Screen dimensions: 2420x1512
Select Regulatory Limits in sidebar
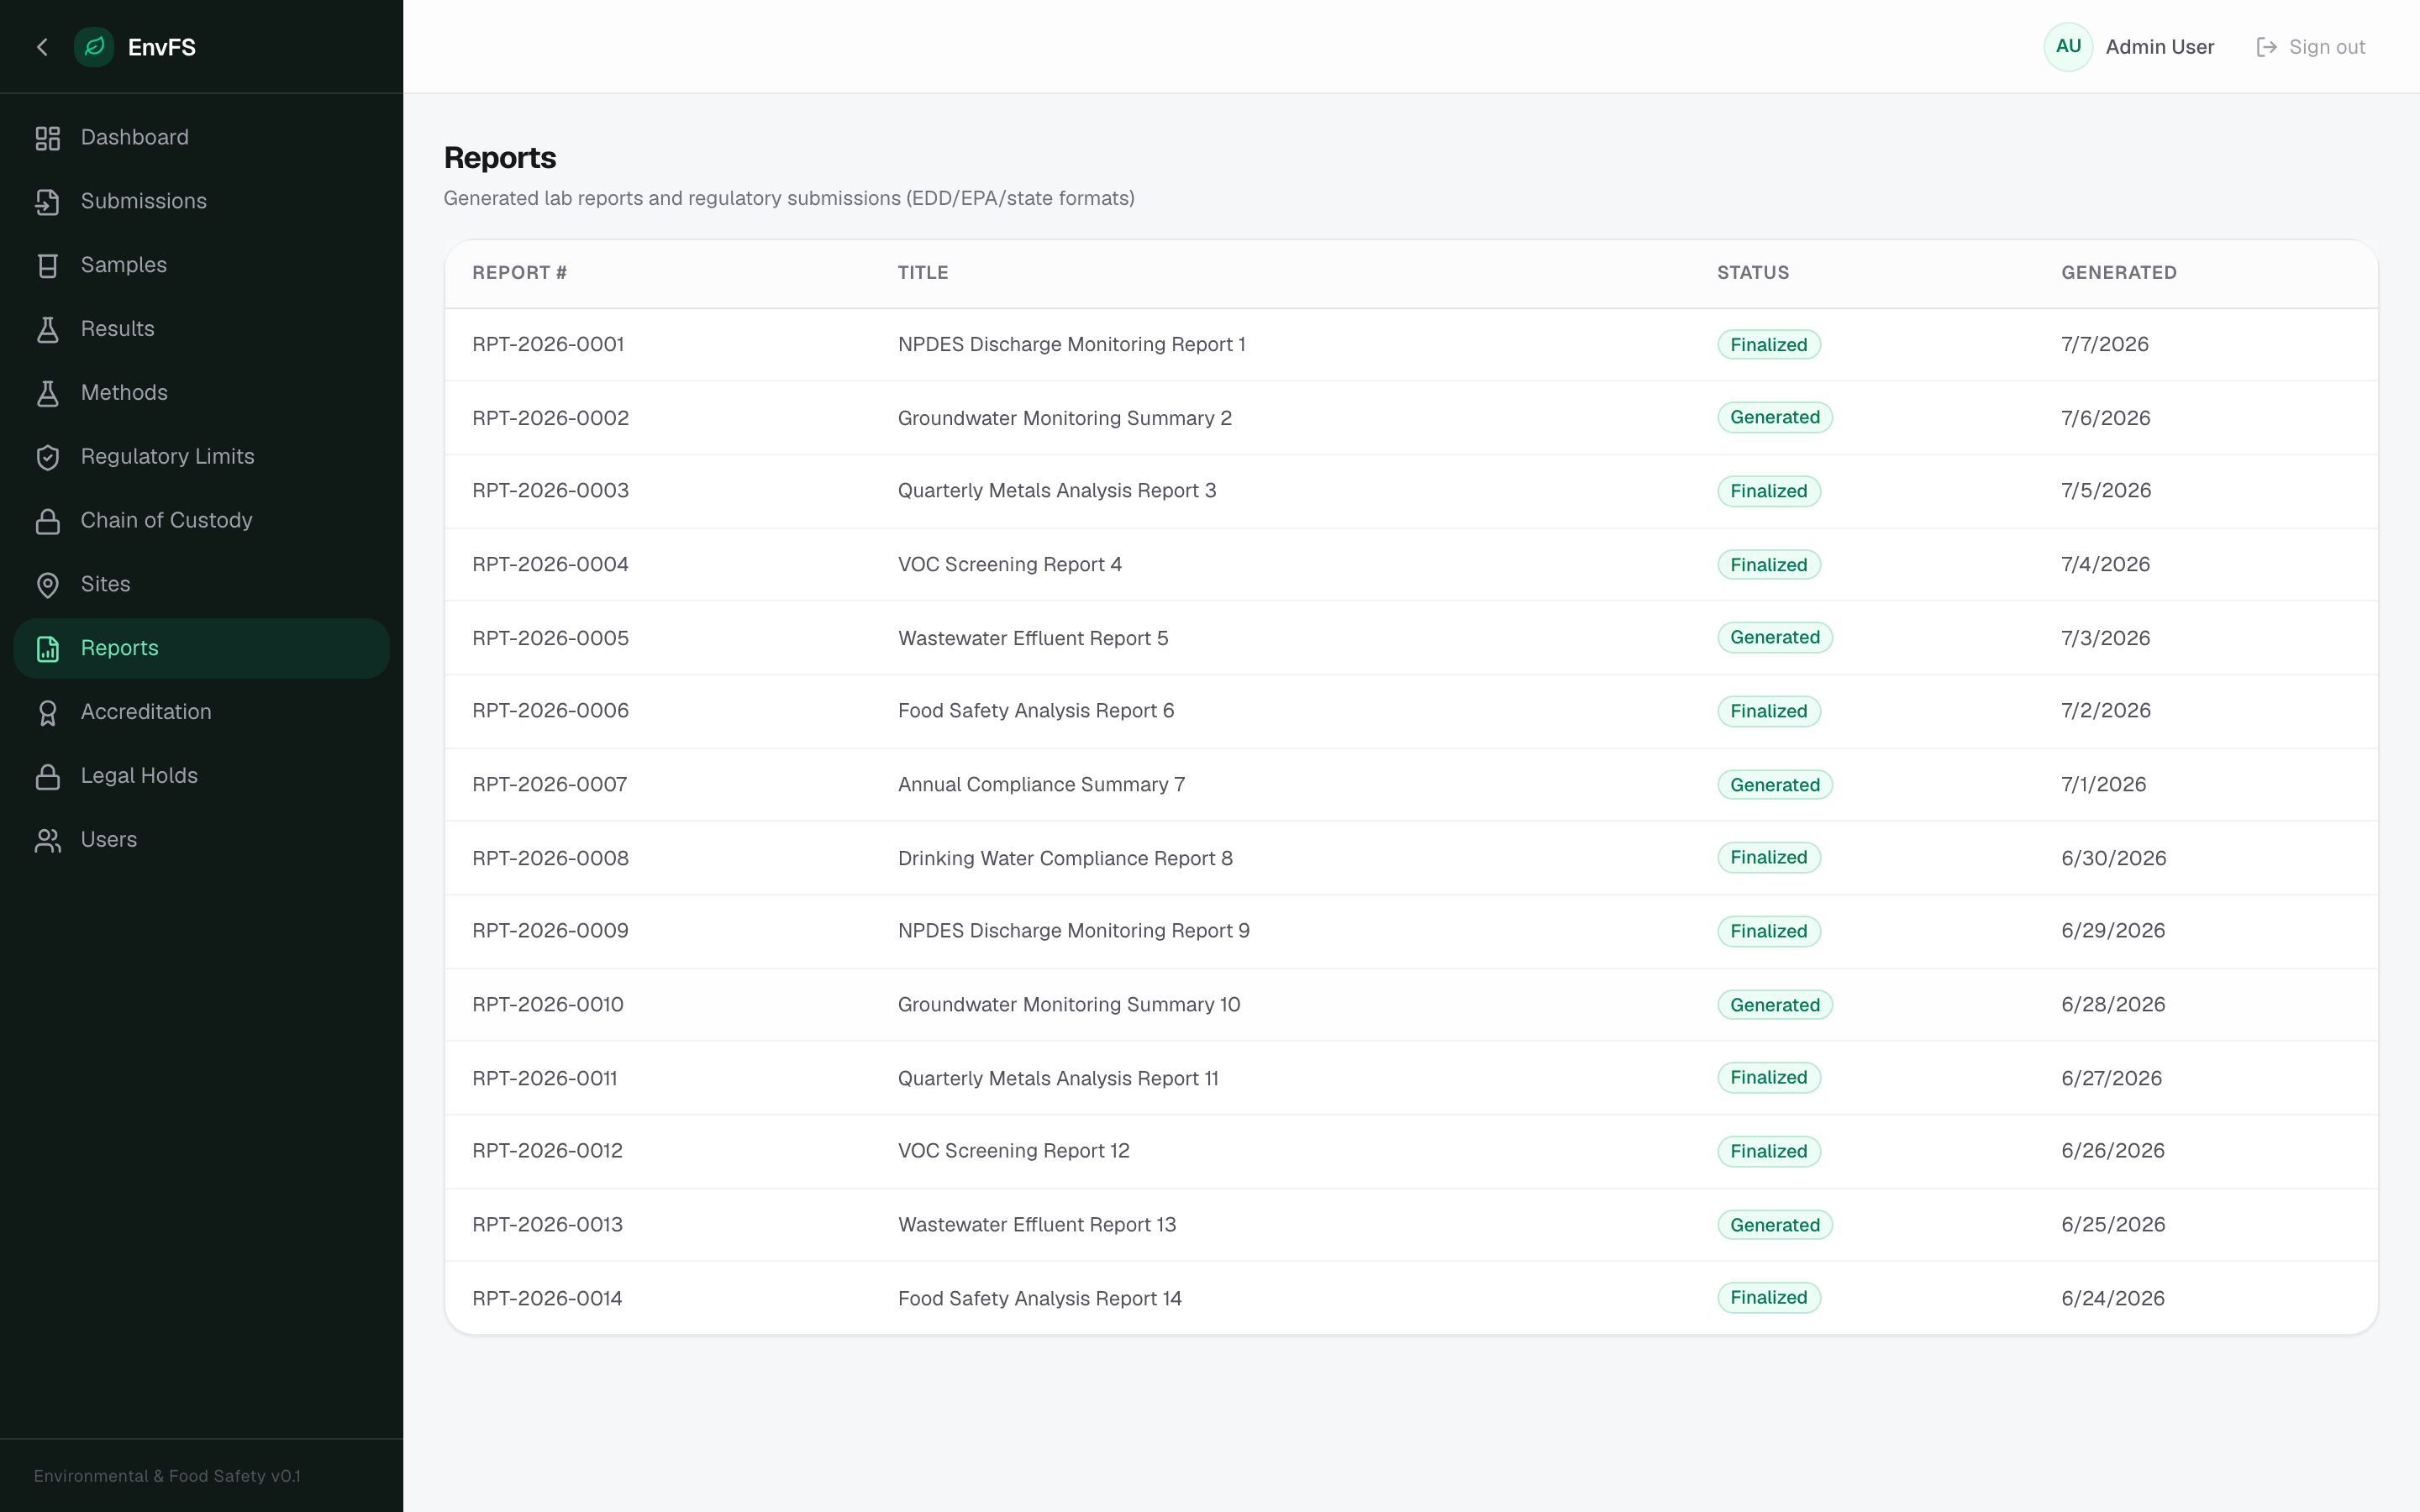201,458
